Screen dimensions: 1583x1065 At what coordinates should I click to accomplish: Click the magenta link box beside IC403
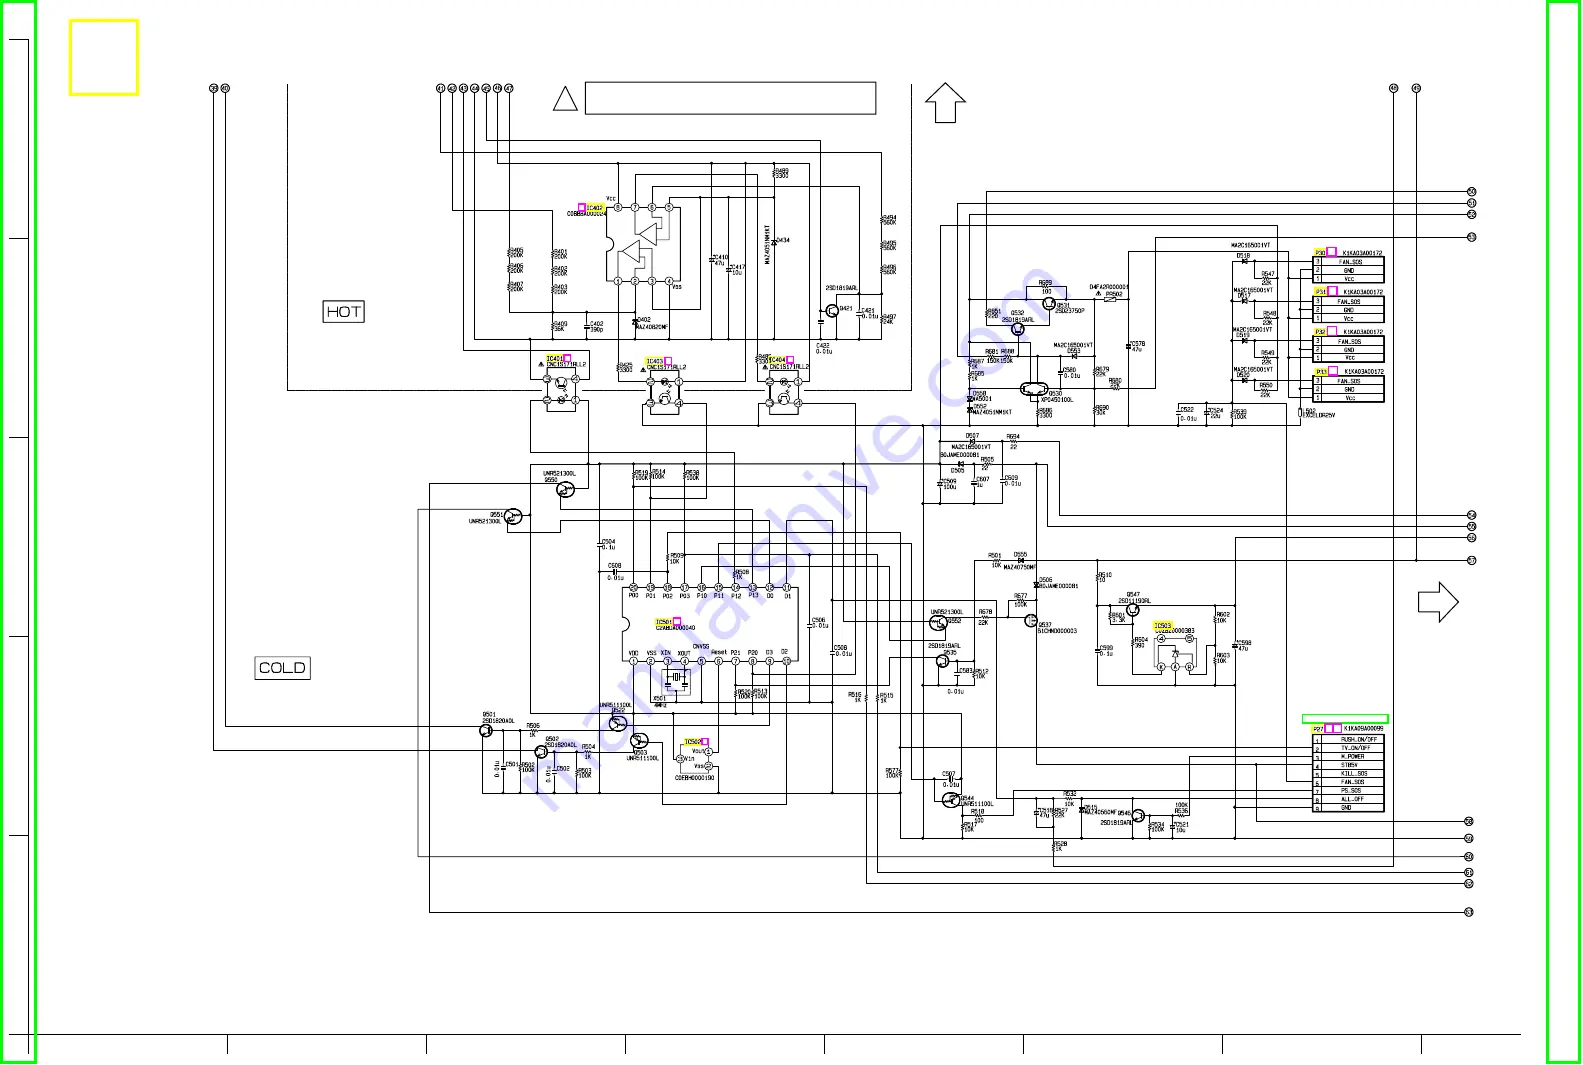668,361
